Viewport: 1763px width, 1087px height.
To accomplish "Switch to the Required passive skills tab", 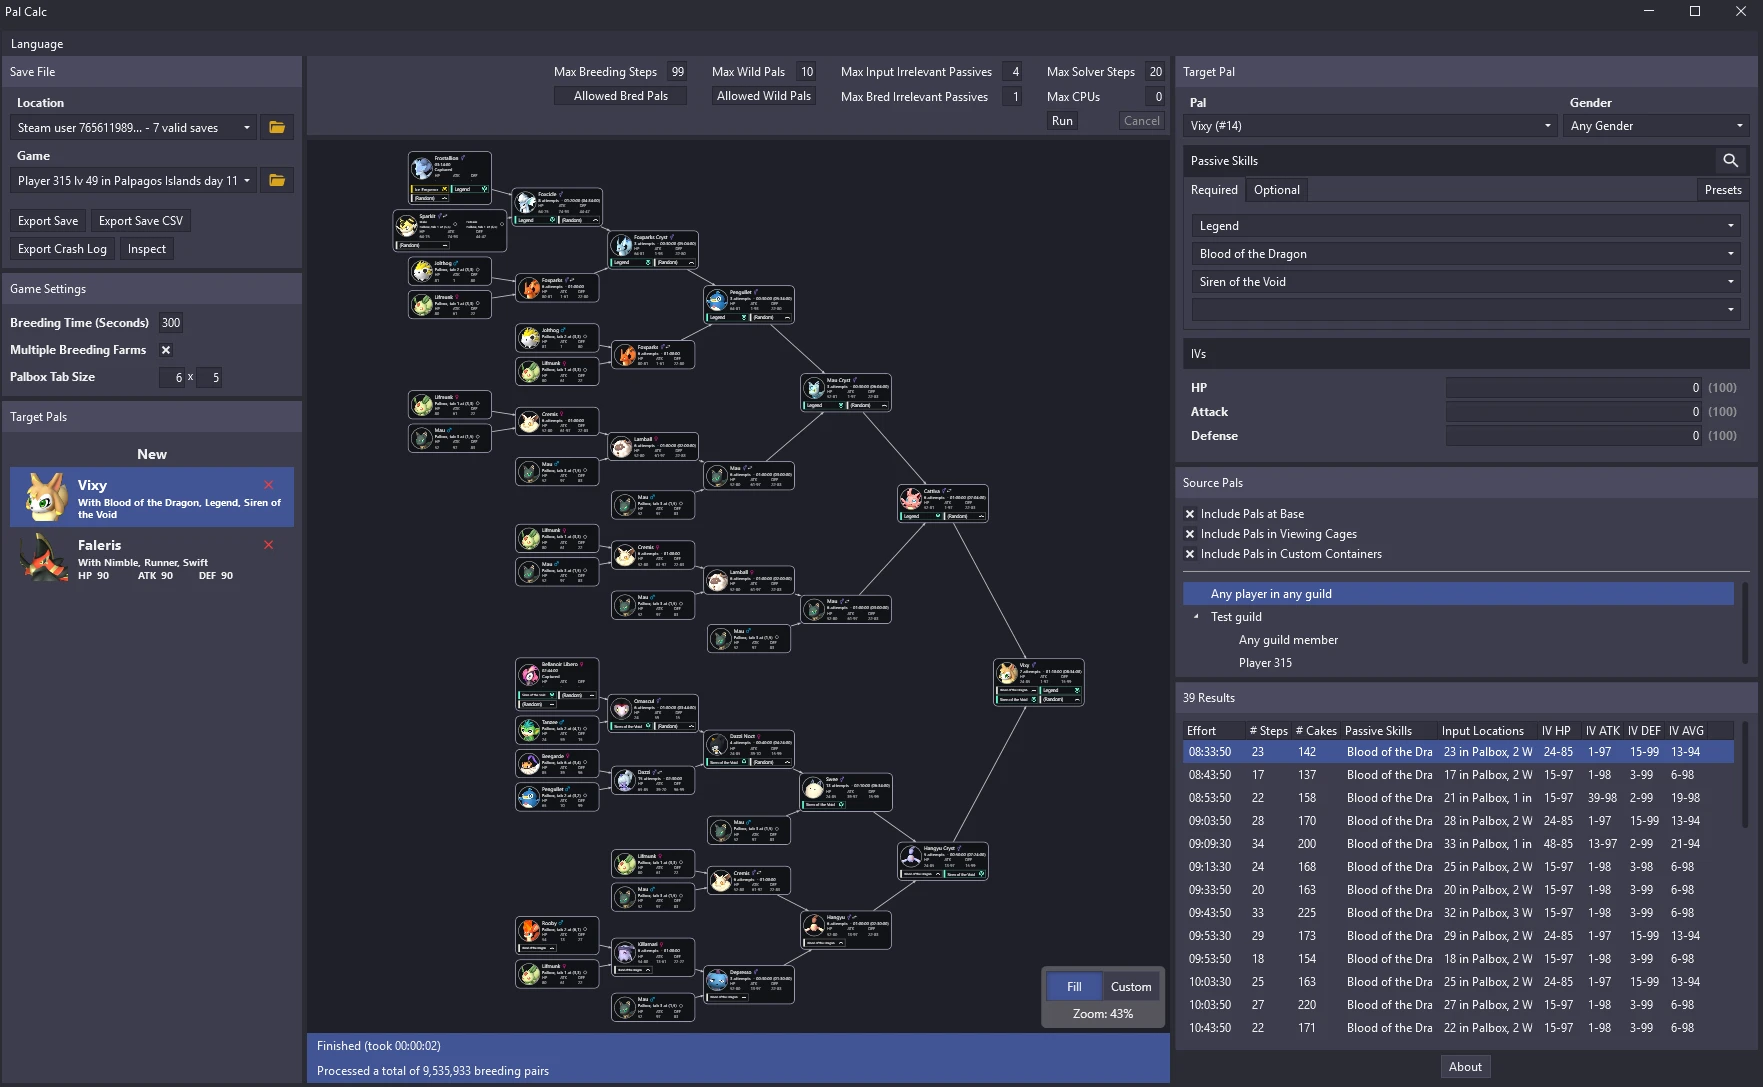I will click(x=1214, y=190).
